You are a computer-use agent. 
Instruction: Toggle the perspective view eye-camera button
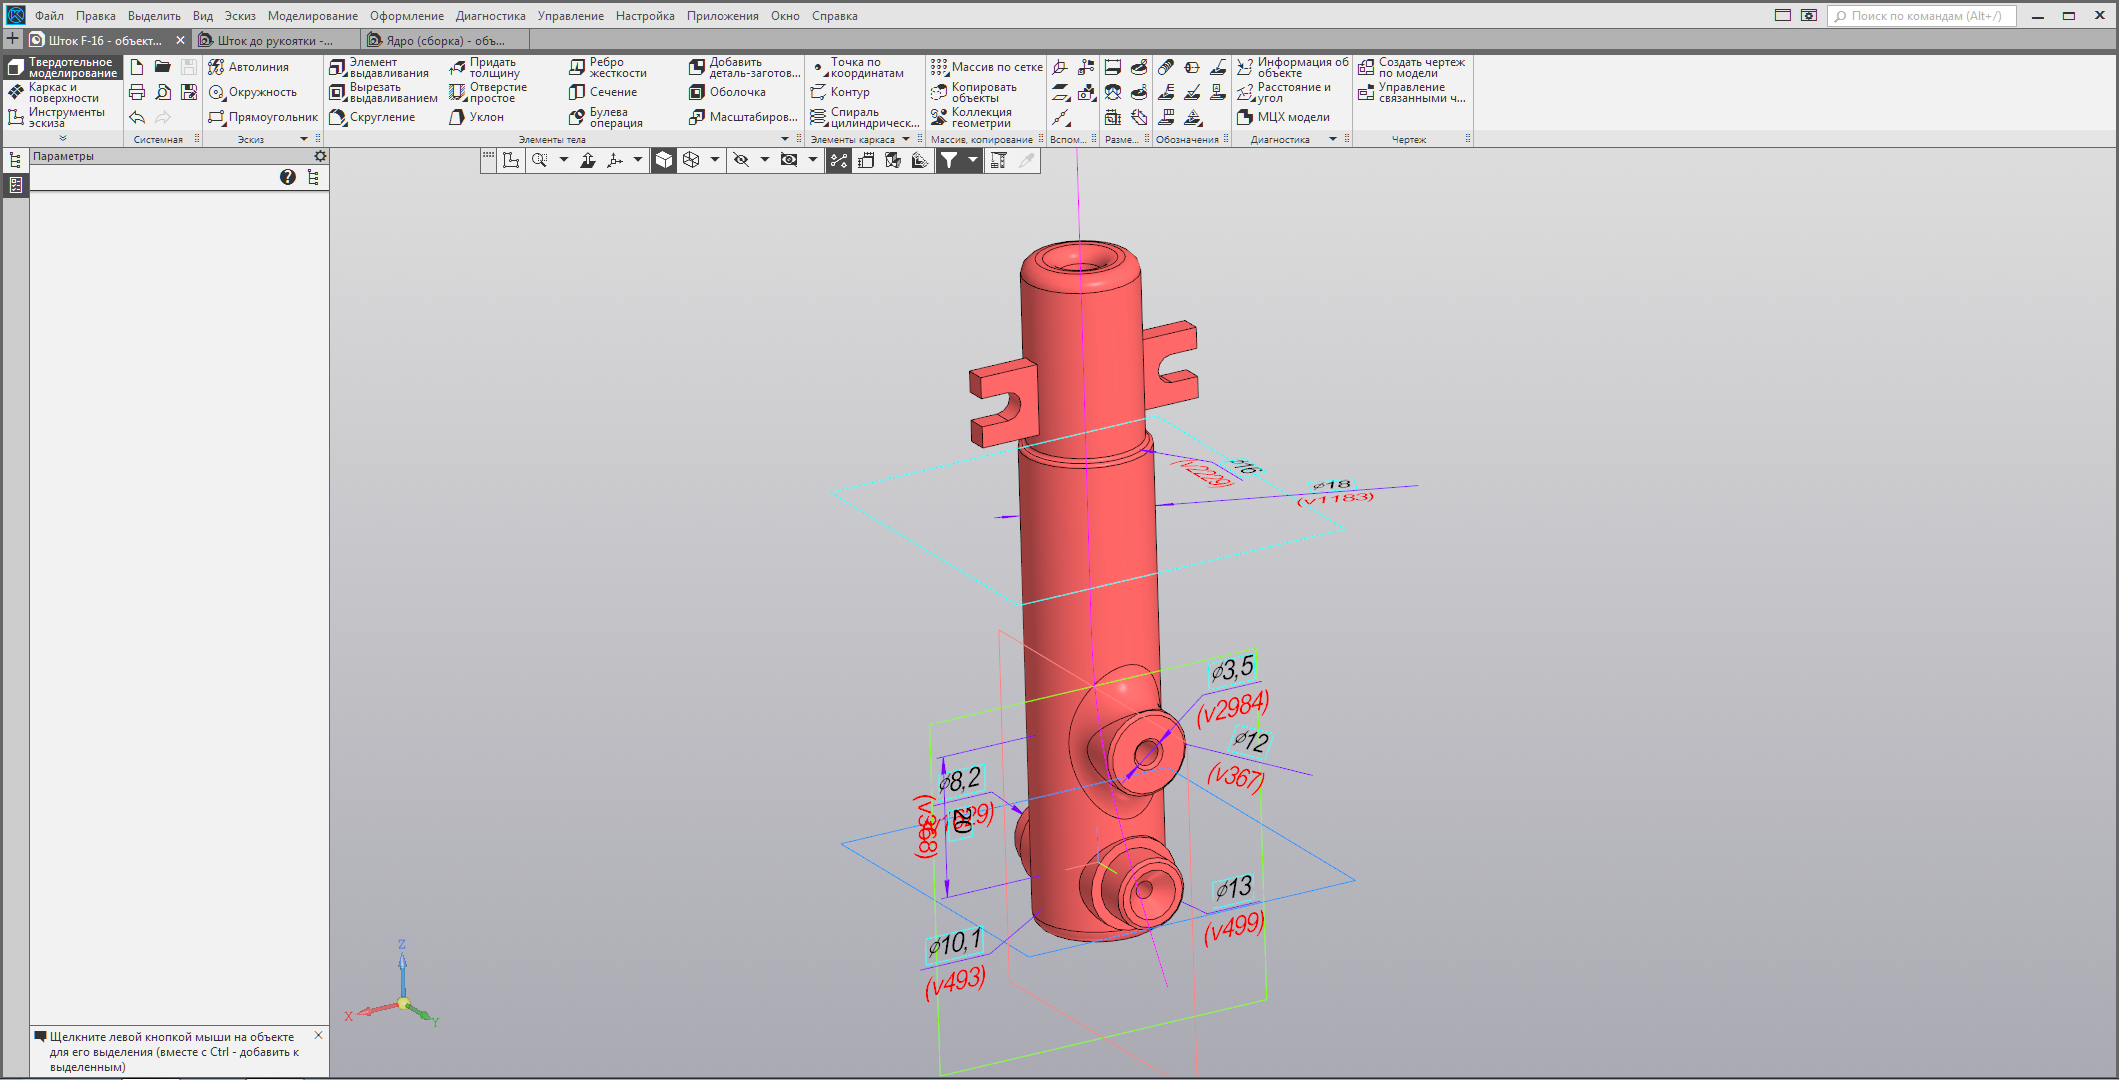point(789,160)
